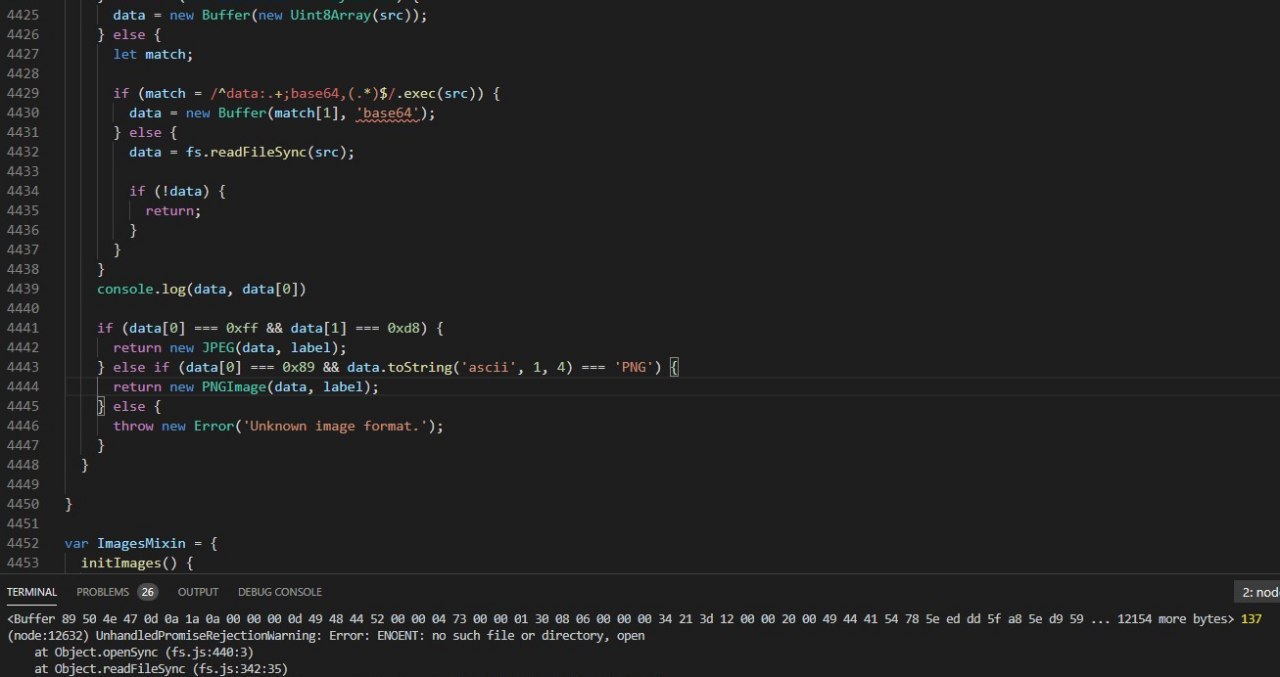Click the 0xd8 hex literal
The height and width of the screenshot is (677, 1280).
404,328
